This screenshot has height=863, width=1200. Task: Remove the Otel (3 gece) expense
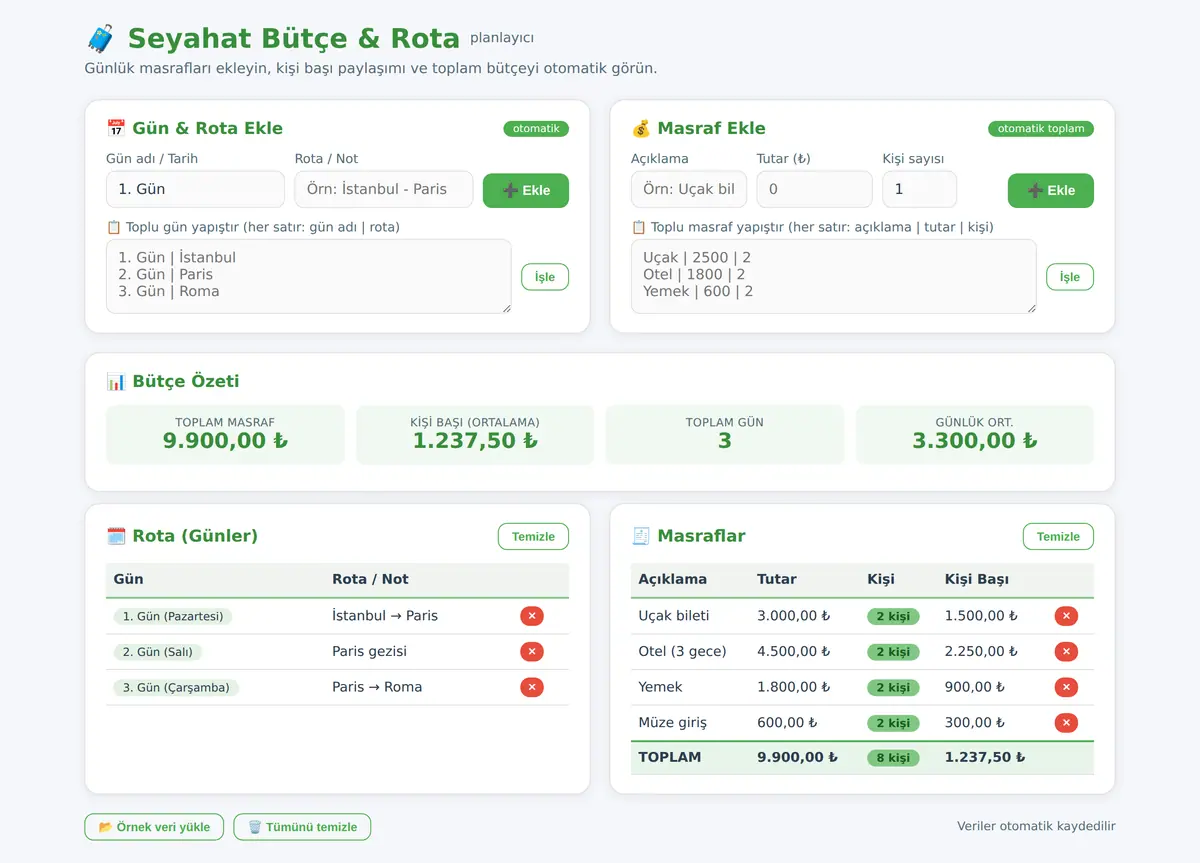pos(1066,652)
